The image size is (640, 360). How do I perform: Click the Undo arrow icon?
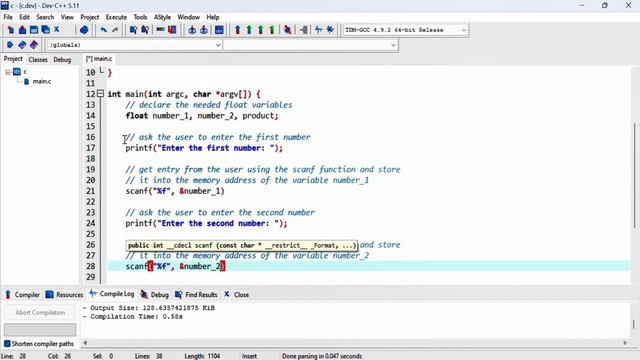point(104,30)
